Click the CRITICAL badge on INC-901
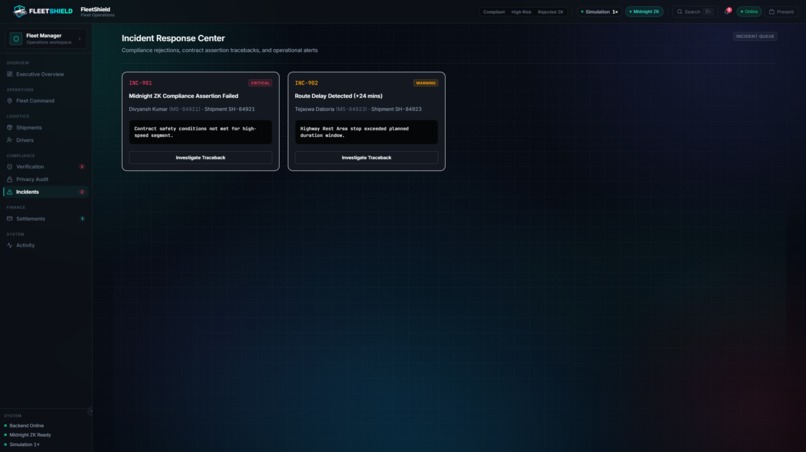This screenshot has width=806, height=452. coord(260,83)
